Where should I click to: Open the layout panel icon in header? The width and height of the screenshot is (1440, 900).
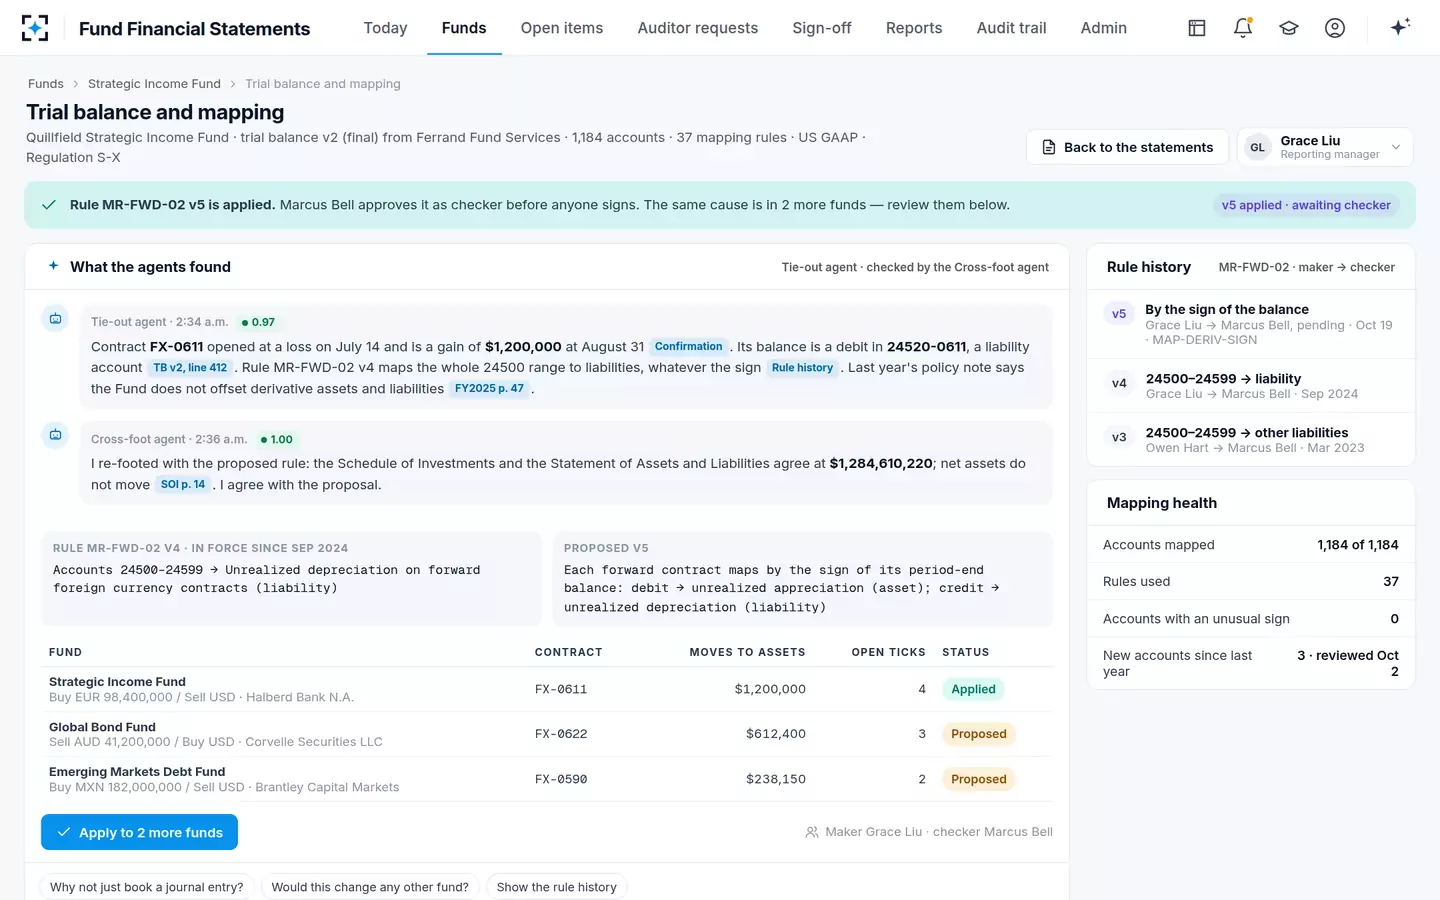(1197, 28)
